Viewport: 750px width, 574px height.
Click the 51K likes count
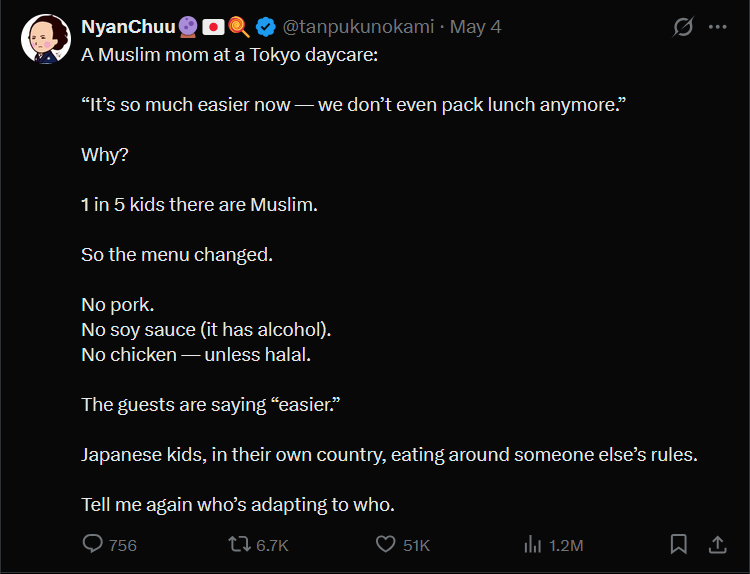pos(416,545)
